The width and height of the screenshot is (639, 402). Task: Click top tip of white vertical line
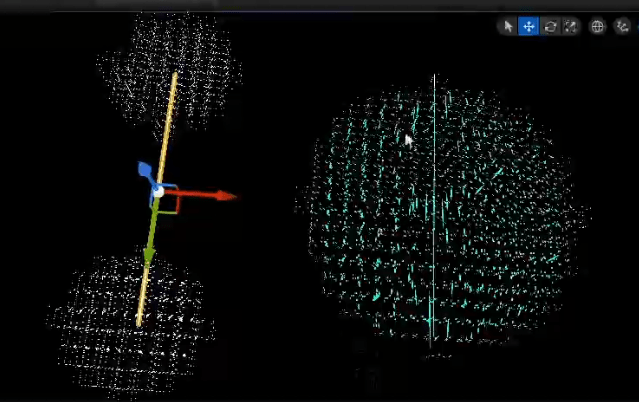(x=434, y=76)
